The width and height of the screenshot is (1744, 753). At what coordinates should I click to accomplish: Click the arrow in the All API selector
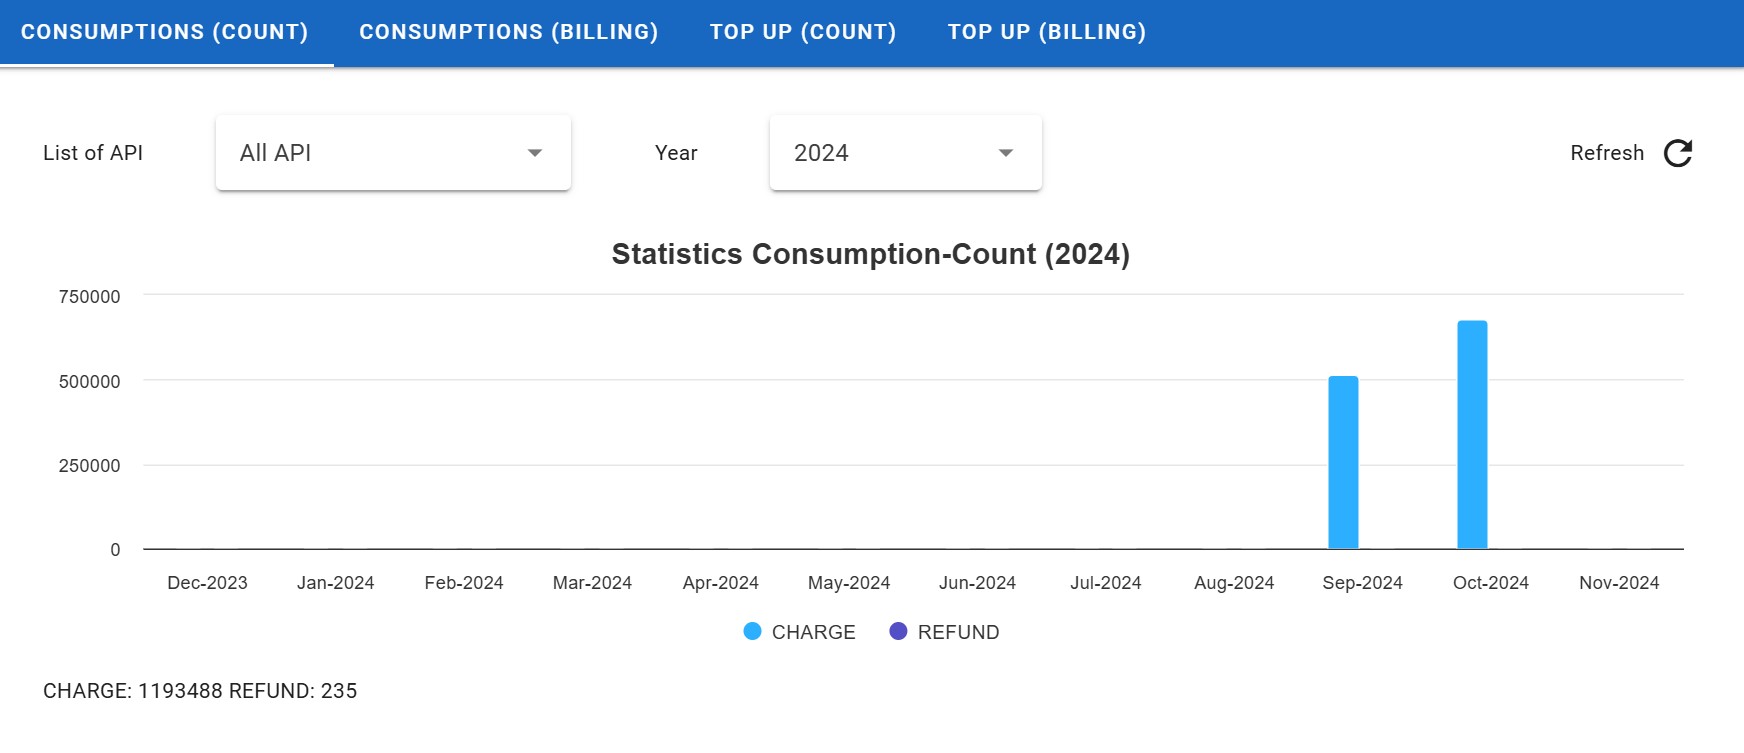tap(535, 153)
